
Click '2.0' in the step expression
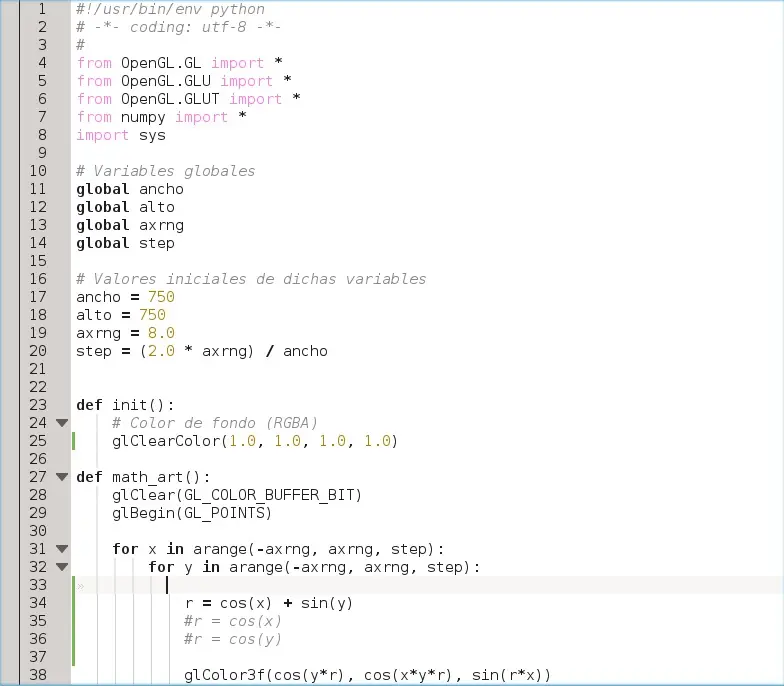(x=161, y=351)
